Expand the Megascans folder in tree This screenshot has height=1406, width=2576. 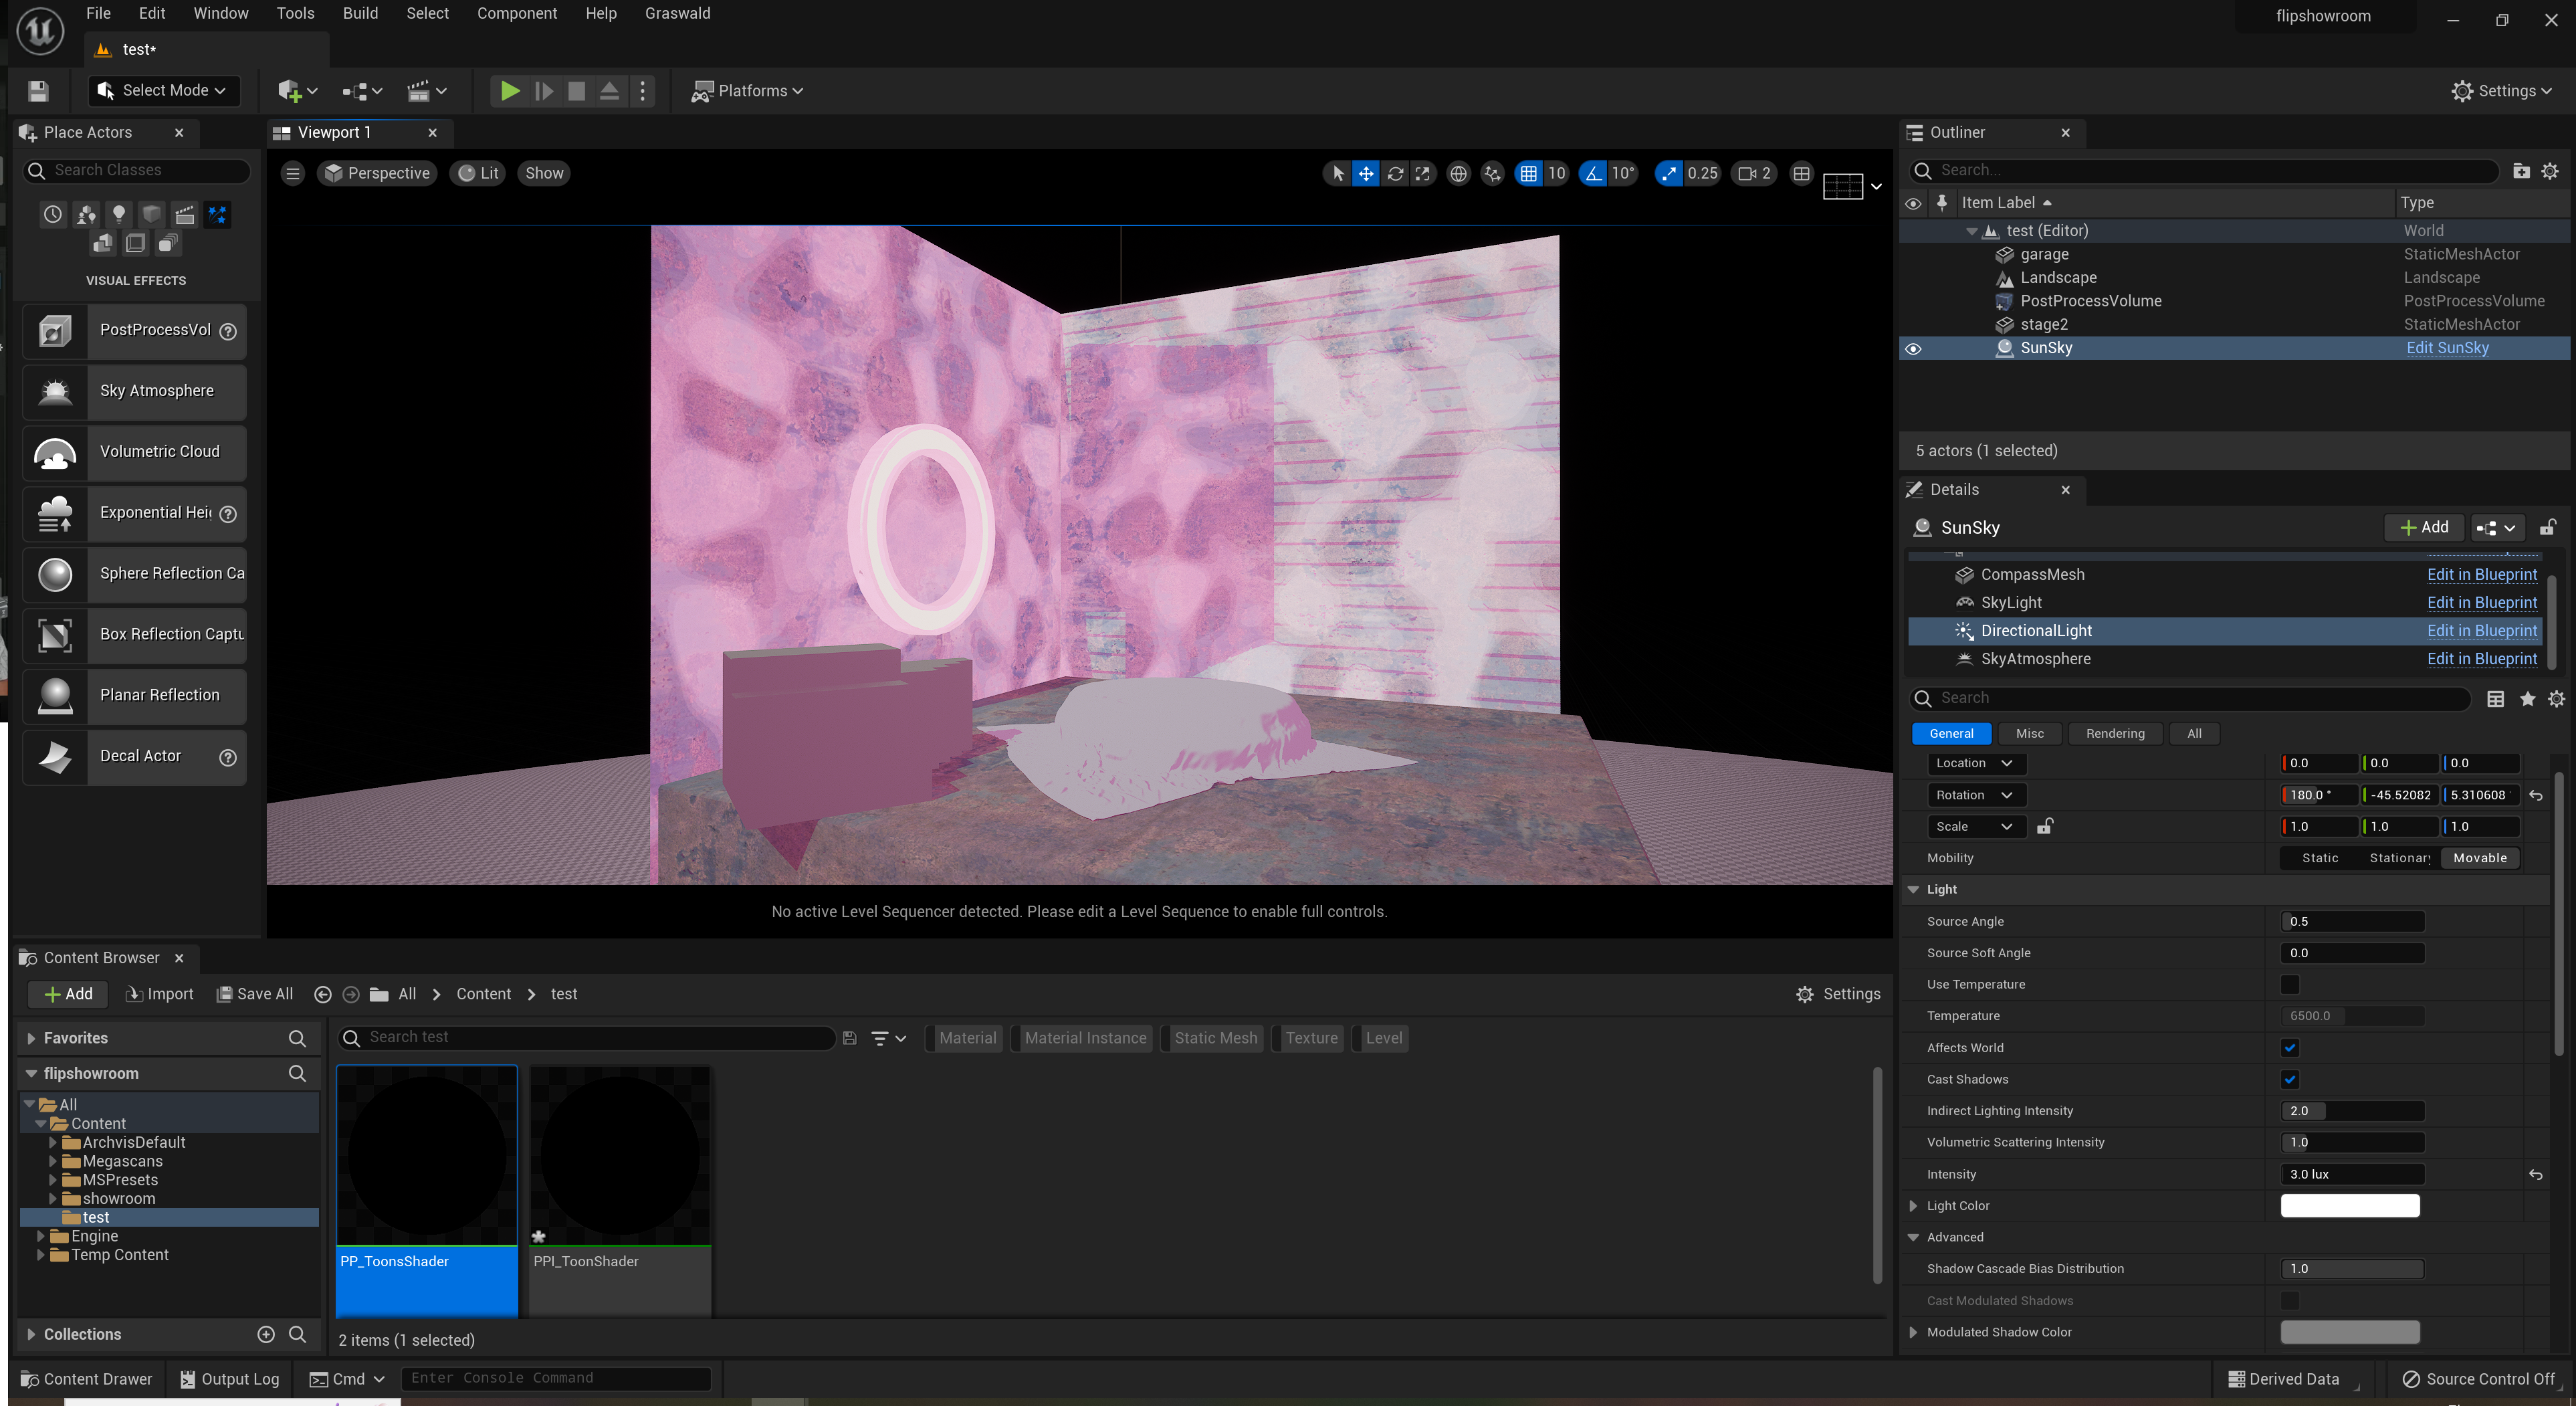pyautogui.click(x=53, y=1161)
